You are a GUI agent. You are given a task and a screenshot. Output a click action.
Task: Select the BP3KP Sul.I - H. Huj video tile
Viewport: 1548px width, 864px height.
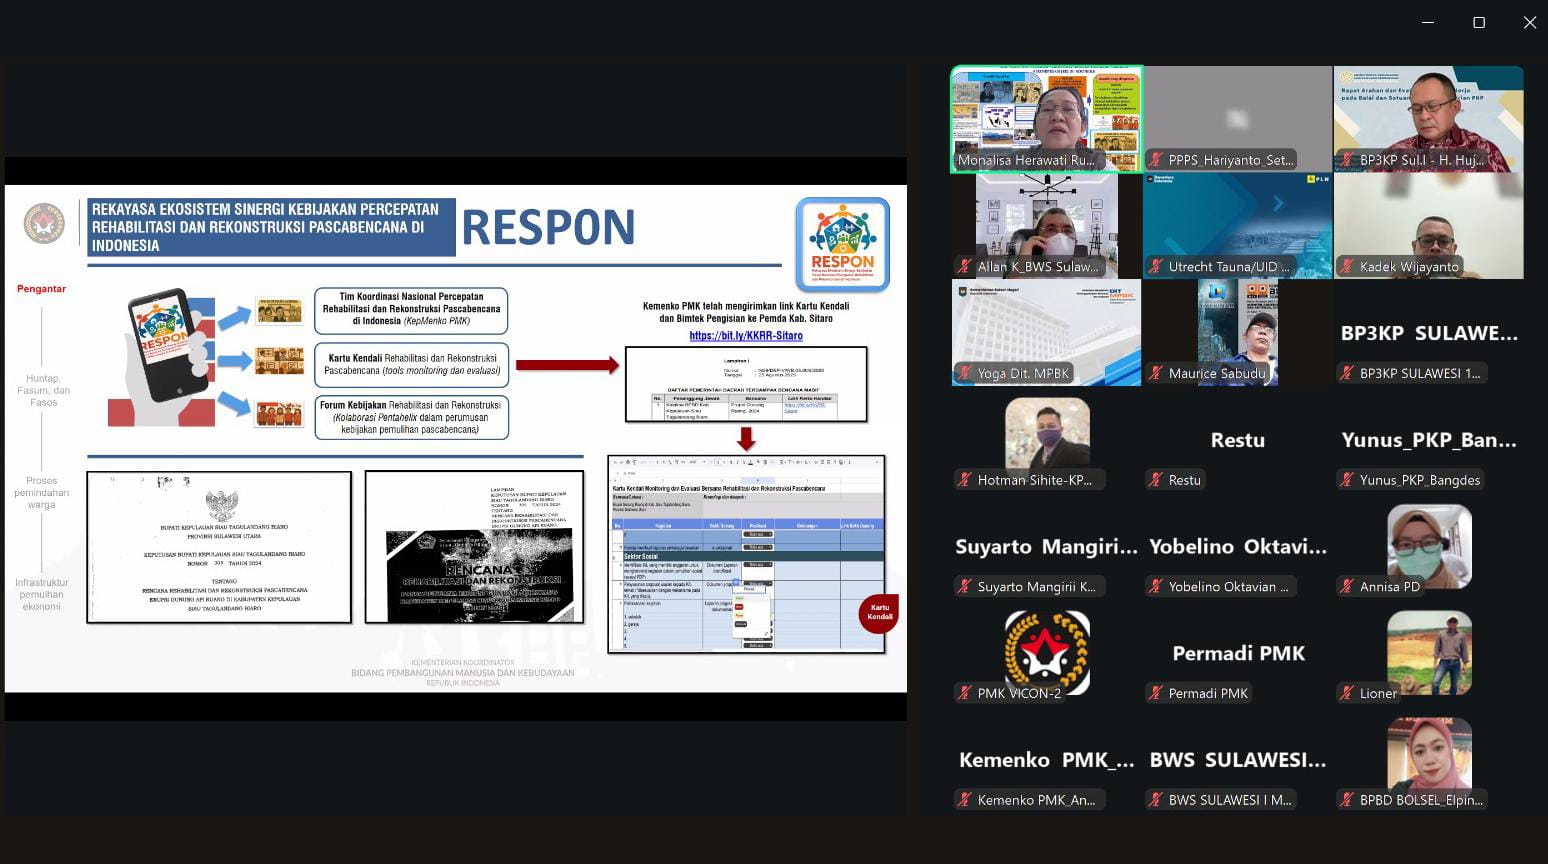click(x=1428, y=119)
